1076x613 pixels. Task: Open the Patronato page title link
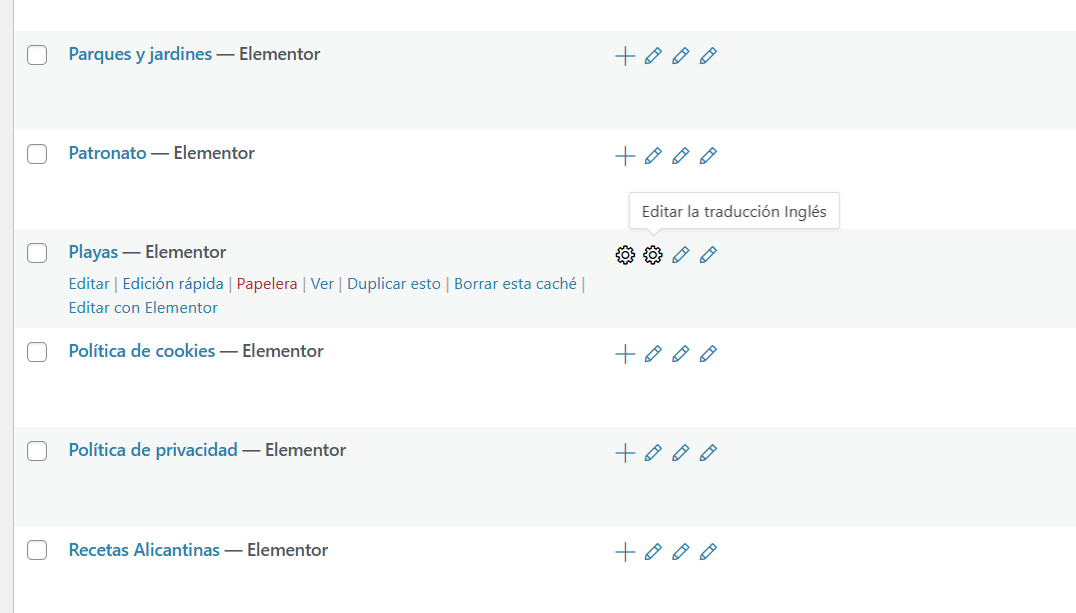107,153
